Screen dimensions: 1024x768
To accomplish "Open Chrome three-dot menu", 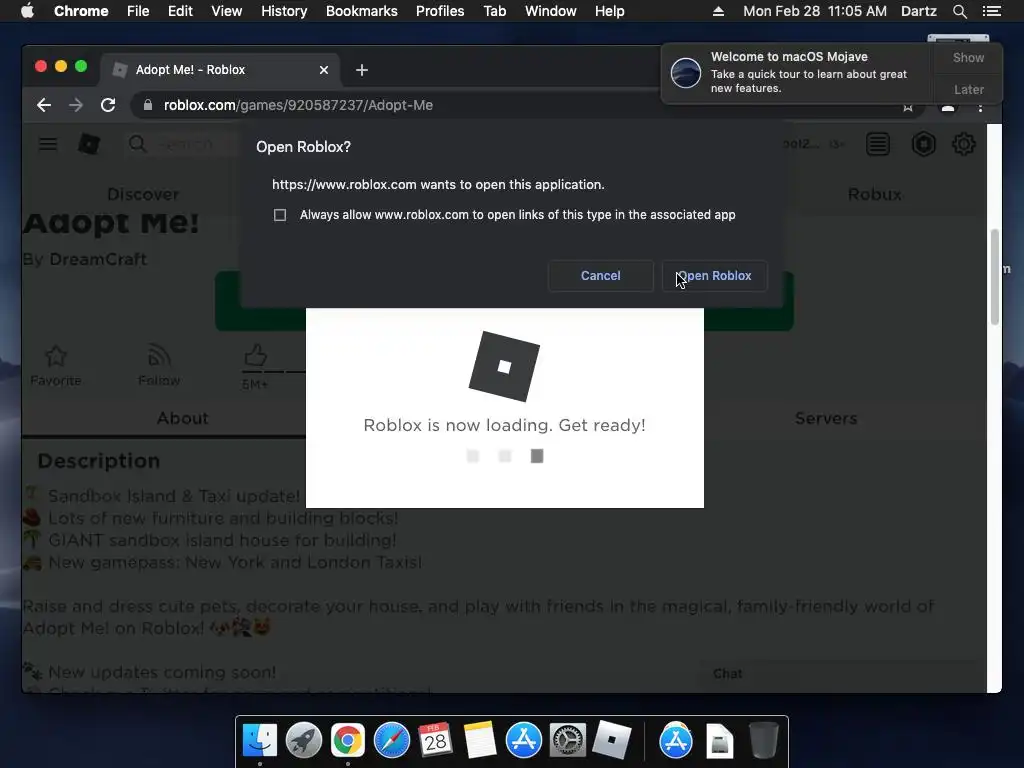I will coord(980,108).
